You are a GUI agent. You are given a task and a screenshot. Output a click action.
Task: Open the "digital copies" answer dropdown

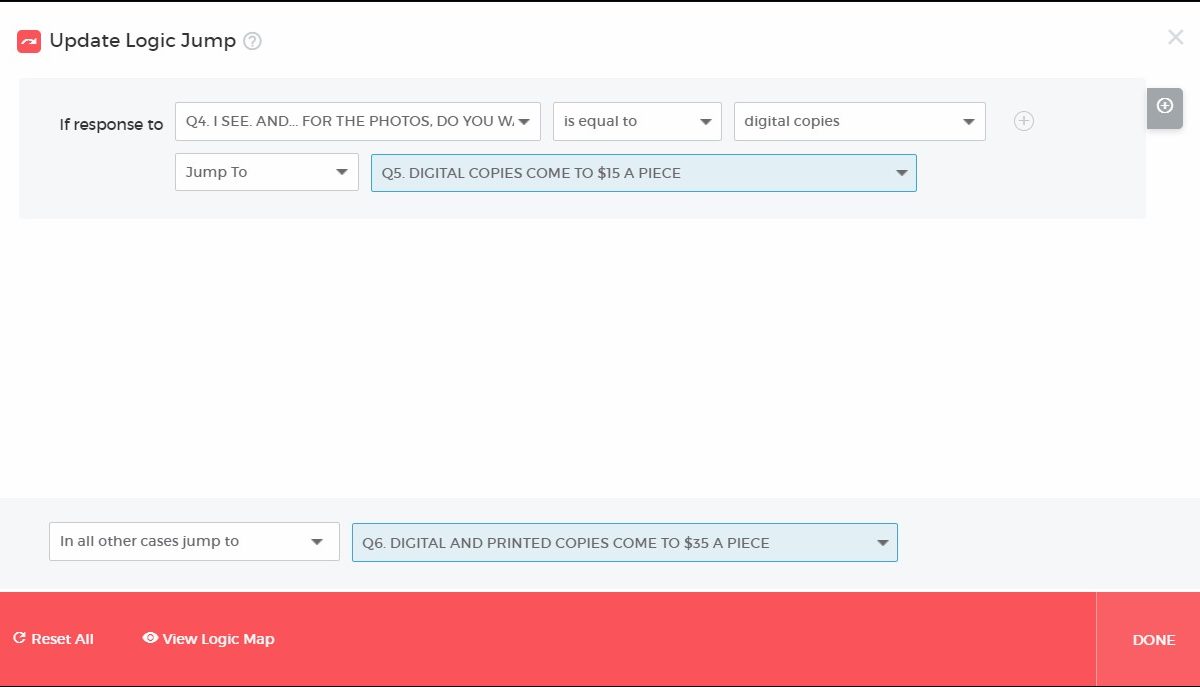pyautogui.click(x=859, y=121)
